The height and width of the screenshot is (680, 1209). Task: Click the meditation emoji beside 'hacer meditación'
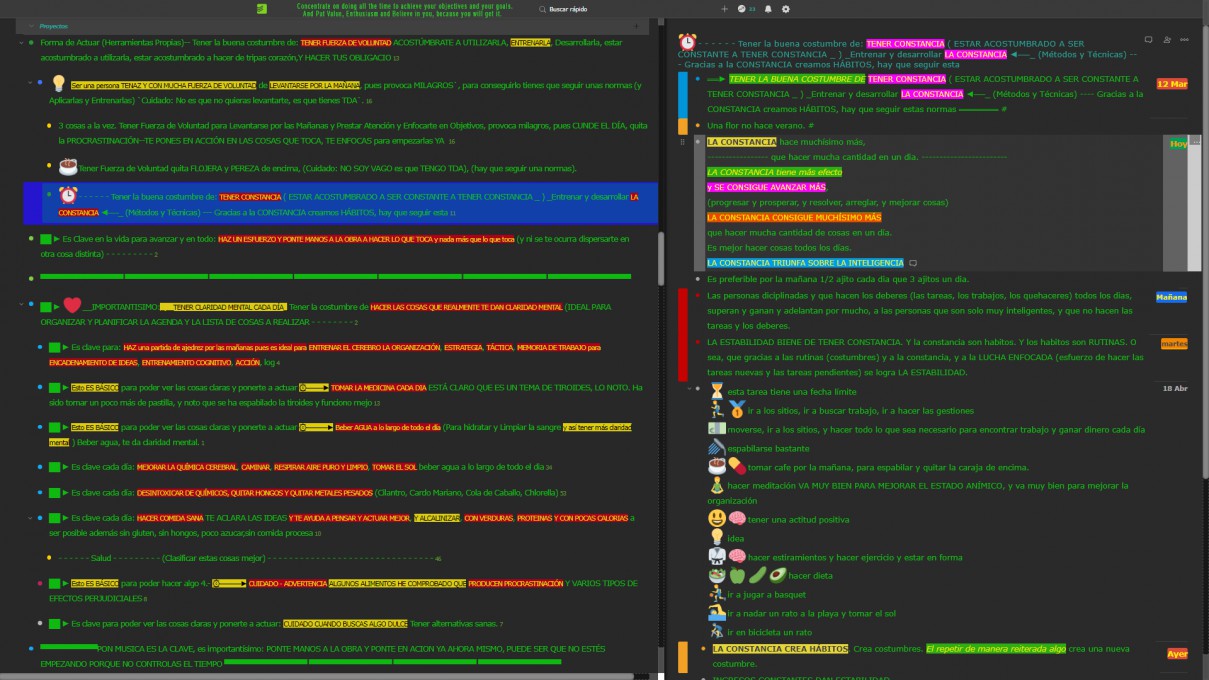(716, 485)
